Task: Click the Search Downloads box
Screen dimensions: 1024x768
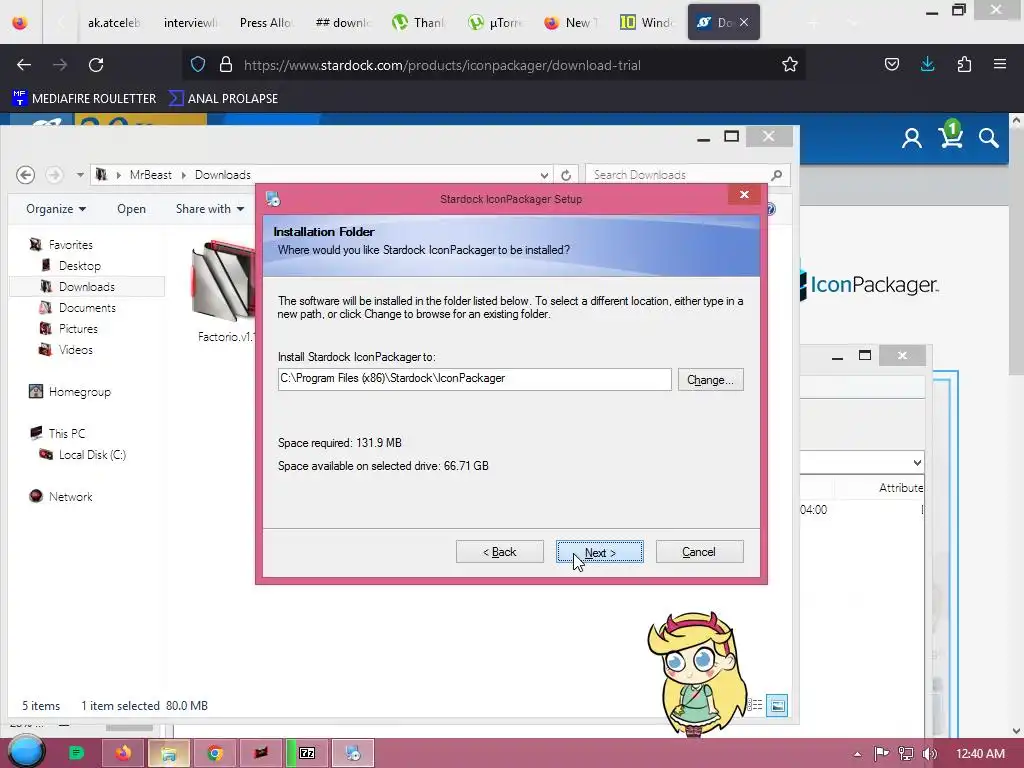Action: [x=679, y=175]
